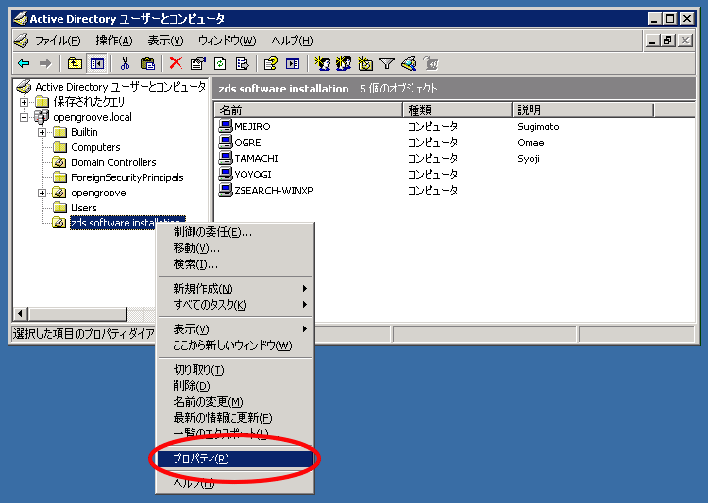The image size is (708, 503).
Task: Sort by the 種類 column header
Action: click(x=457, y=110)
